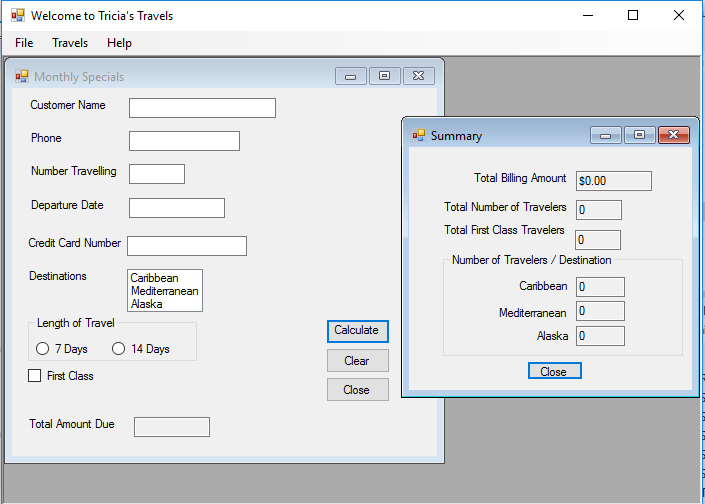Viewport: 705px width, 504px height.
Task: Click the Summary window form icon
Action: tap(418, 135)
